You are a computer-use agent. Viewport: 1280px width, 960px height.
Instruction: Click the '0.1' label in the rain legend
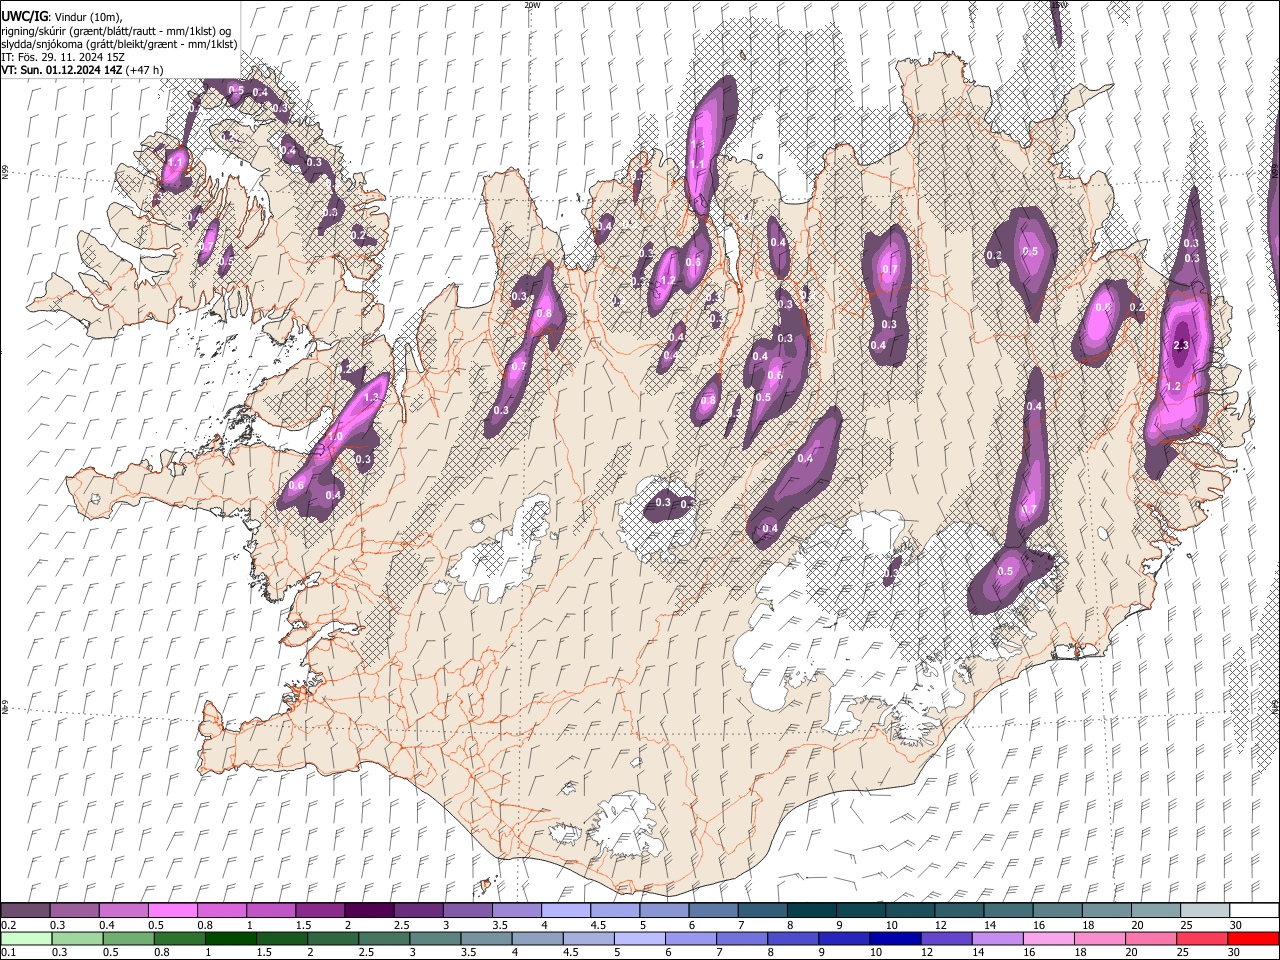pos(7,953)
